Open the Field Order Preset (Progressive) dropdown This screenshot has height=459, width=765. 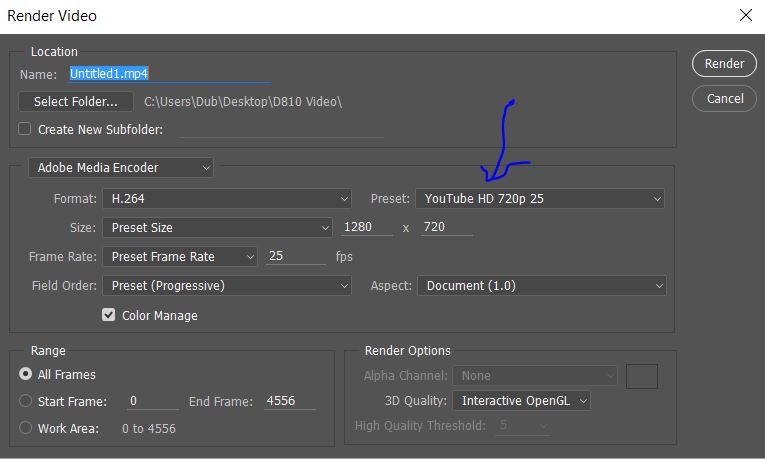point(227,285)
